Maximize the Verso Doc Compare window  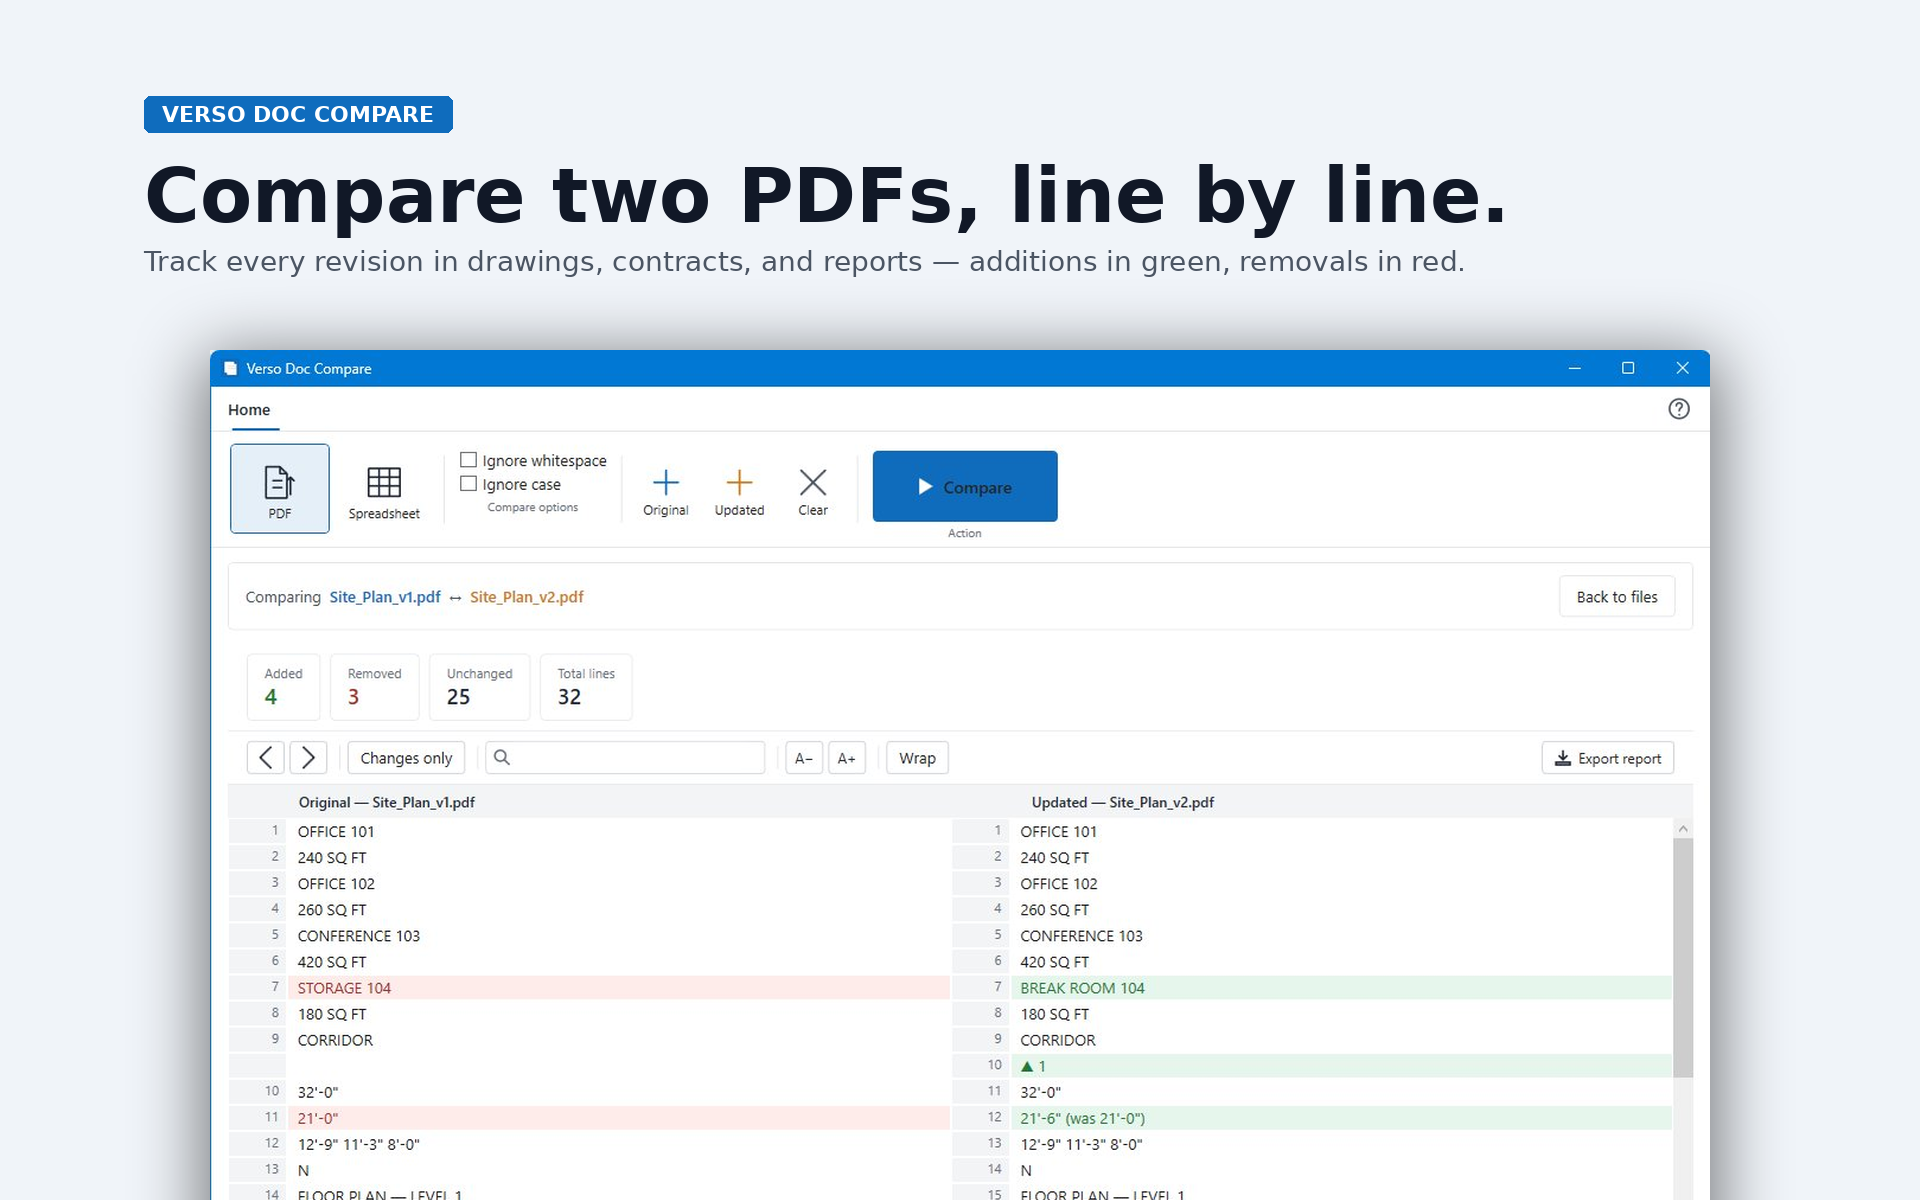click(1628, 368)
